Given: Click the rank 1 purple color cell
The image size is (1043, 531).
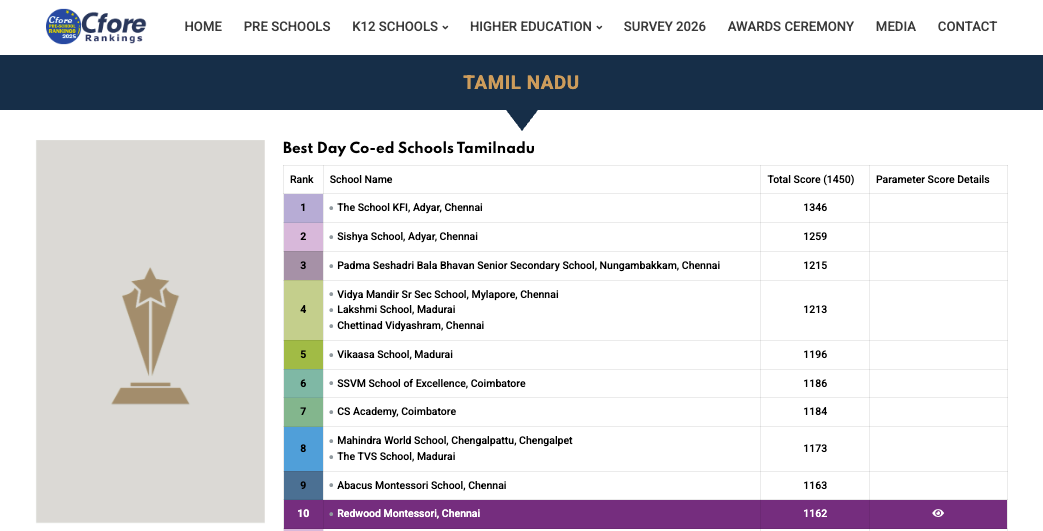Looking at the screenshot, I should tap(303, 208).
